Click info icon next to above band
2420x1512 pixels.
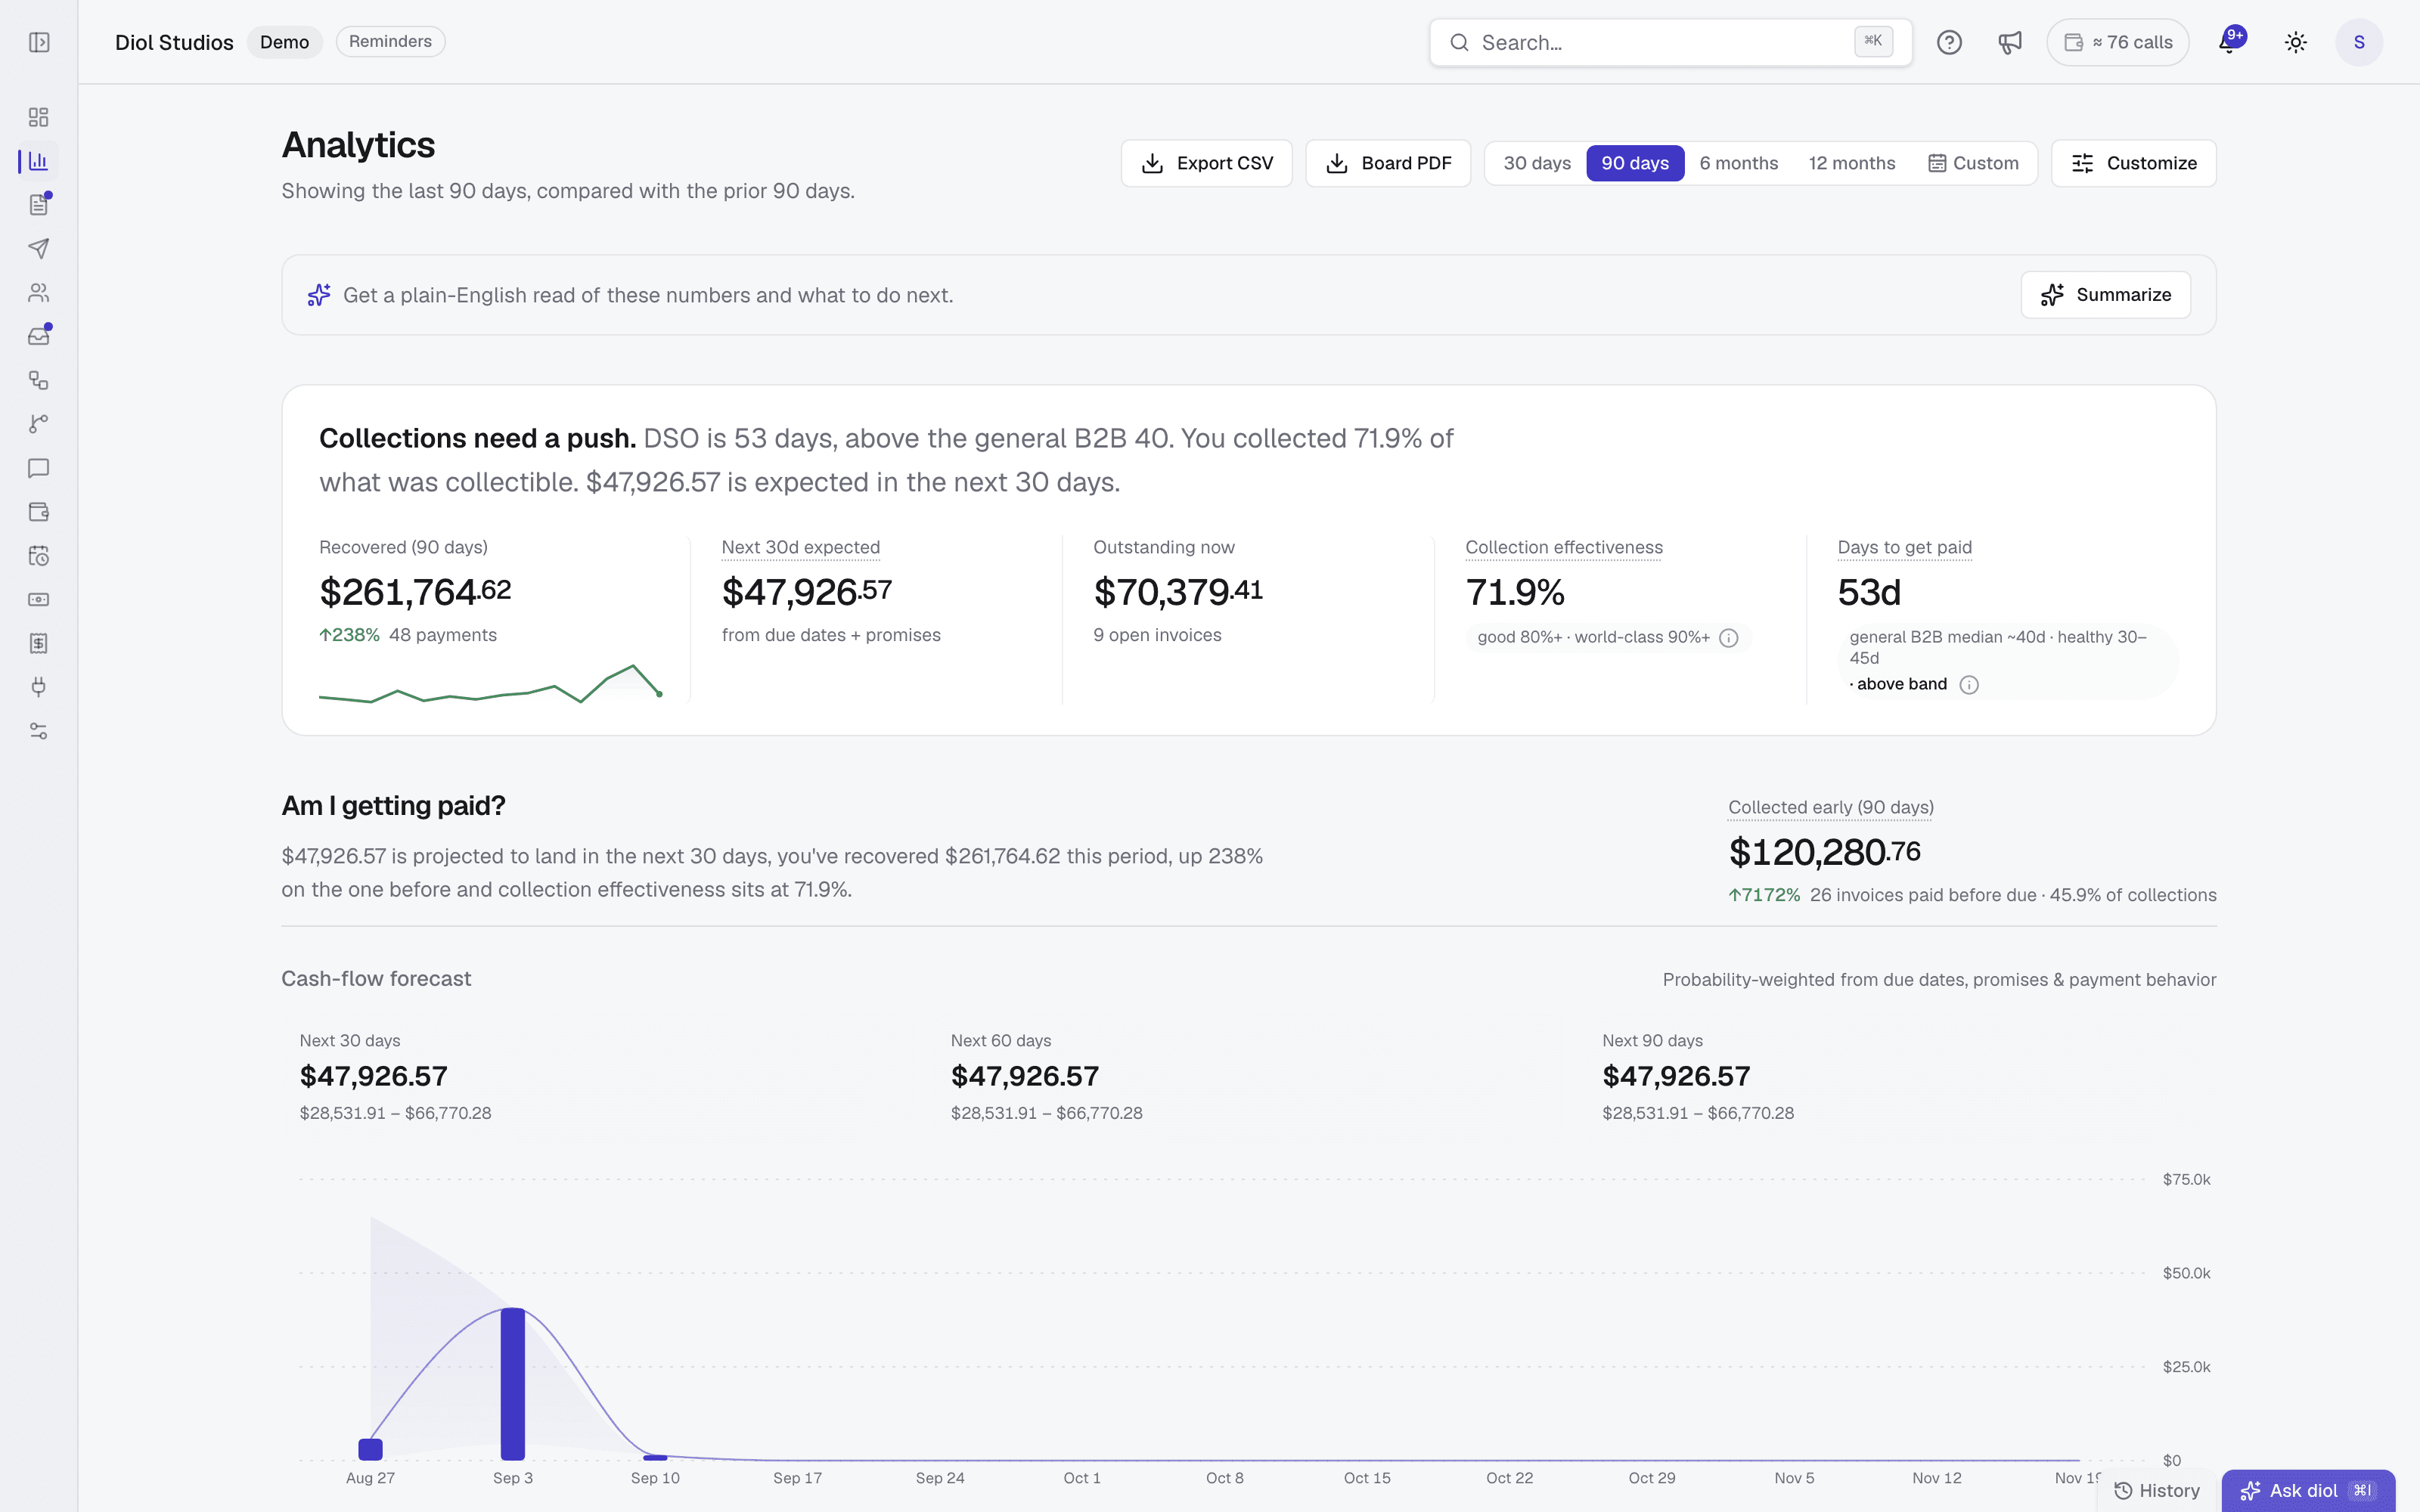[x=1969, y=685]
